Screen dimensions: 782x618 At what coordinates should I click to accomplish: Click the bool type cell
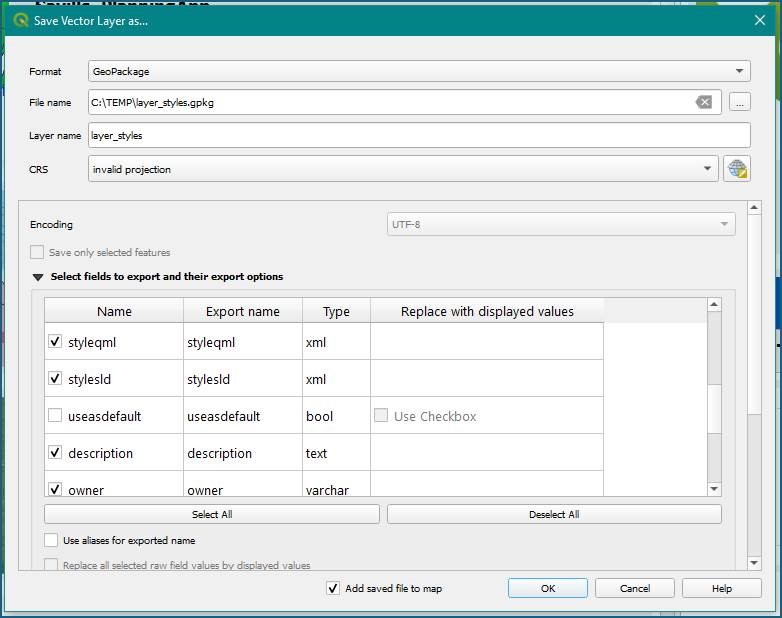(336, 415)
